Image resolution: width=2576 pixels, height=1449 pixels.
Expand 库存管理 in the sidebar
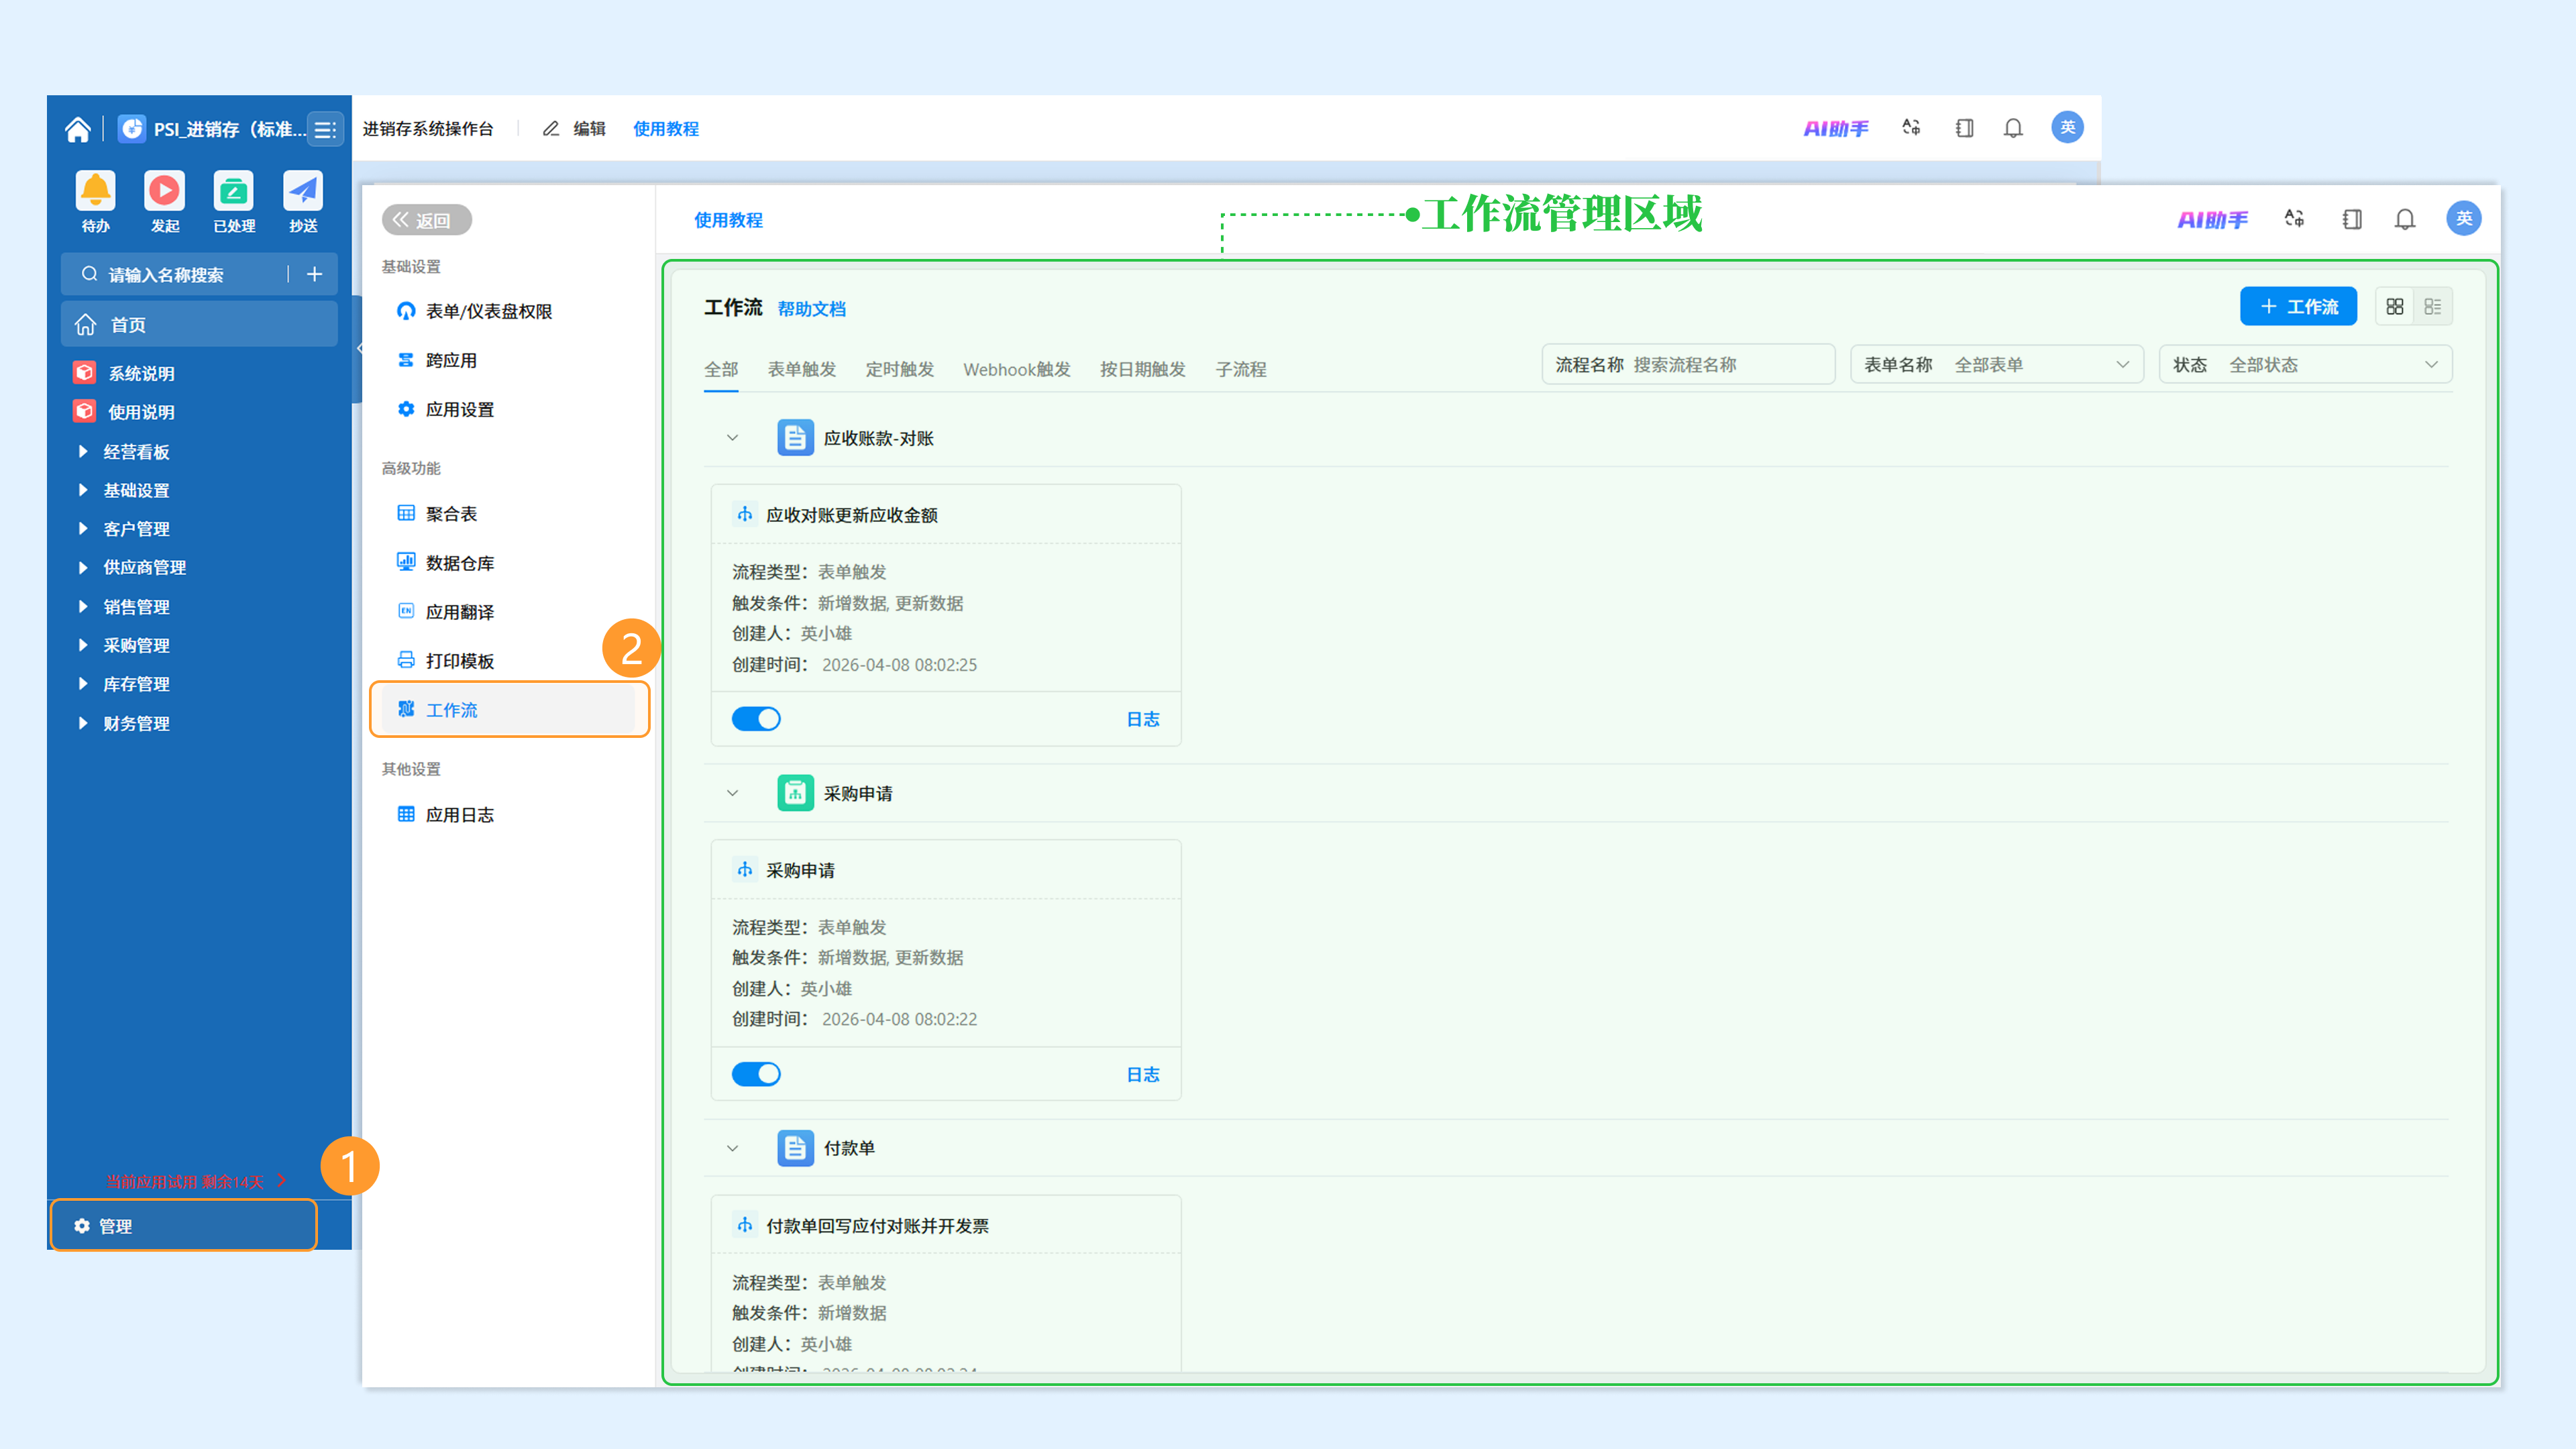coord(83,684)
